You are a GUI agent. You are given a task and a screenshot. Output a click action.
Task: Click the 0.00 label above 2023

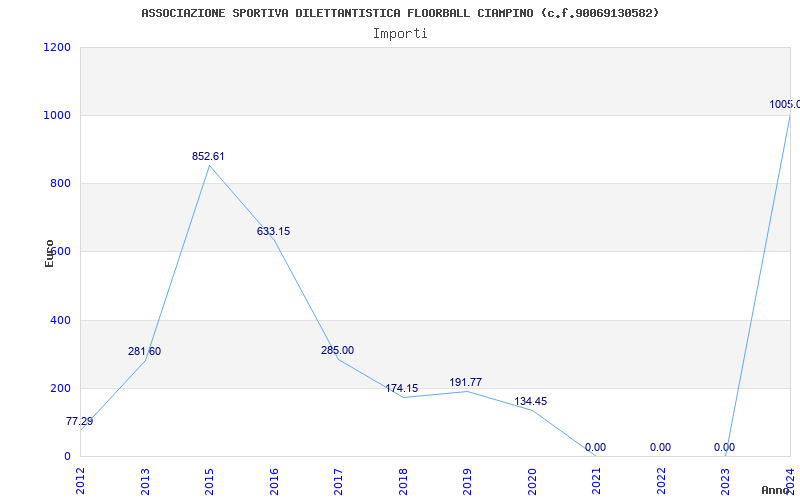[x=724, y=447]
